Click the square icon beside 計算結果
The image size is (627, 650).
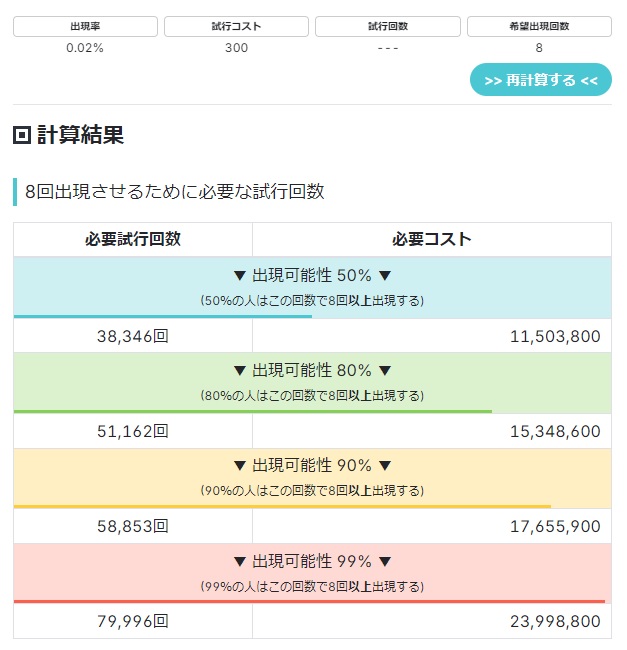[22, 136]
